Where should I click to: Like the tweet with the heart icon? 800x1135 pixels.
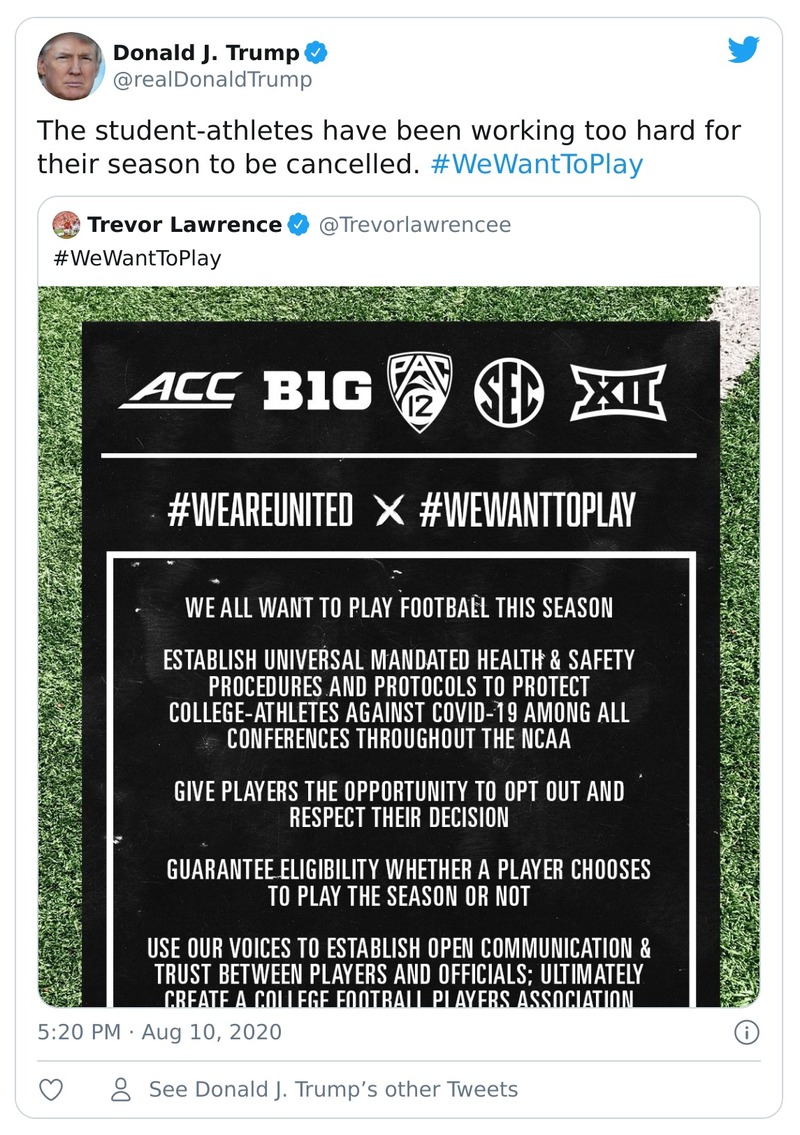click(51, 1089)
